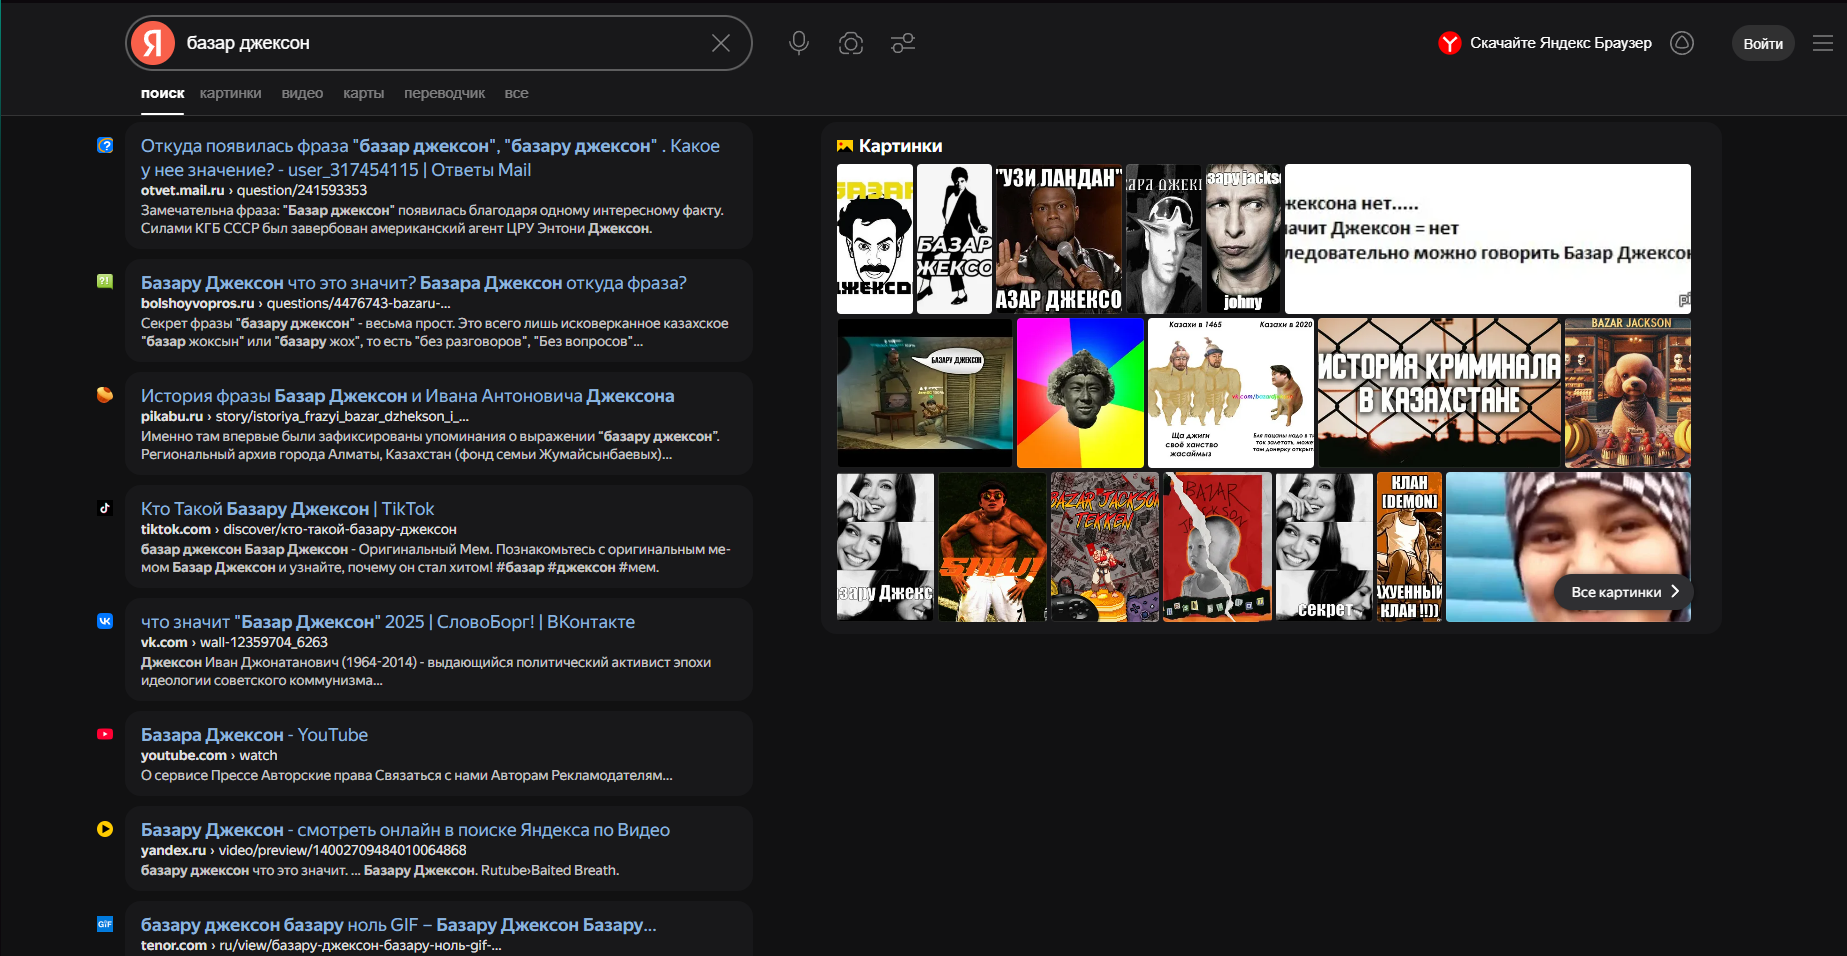Click the Yandex Browser logo icon

click(x=1449, y=43)
